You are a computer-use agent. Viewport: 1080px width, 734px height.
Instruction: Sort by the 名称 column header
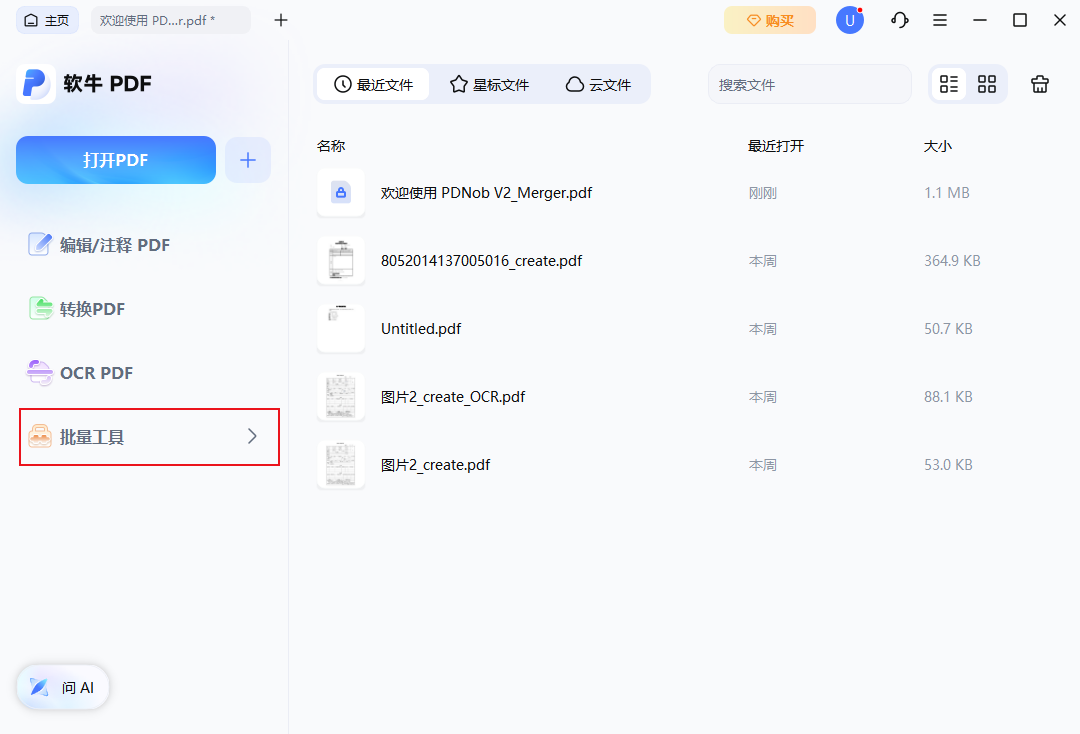pyautogui.click(x=331, y=146)
